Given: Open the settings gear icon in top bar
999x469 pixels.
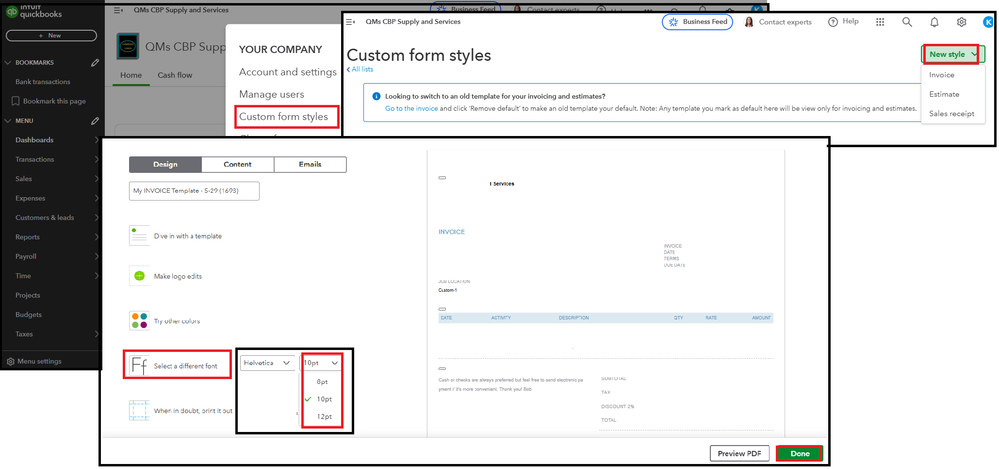Looking at the screenshot, I should tap(961, 22).
